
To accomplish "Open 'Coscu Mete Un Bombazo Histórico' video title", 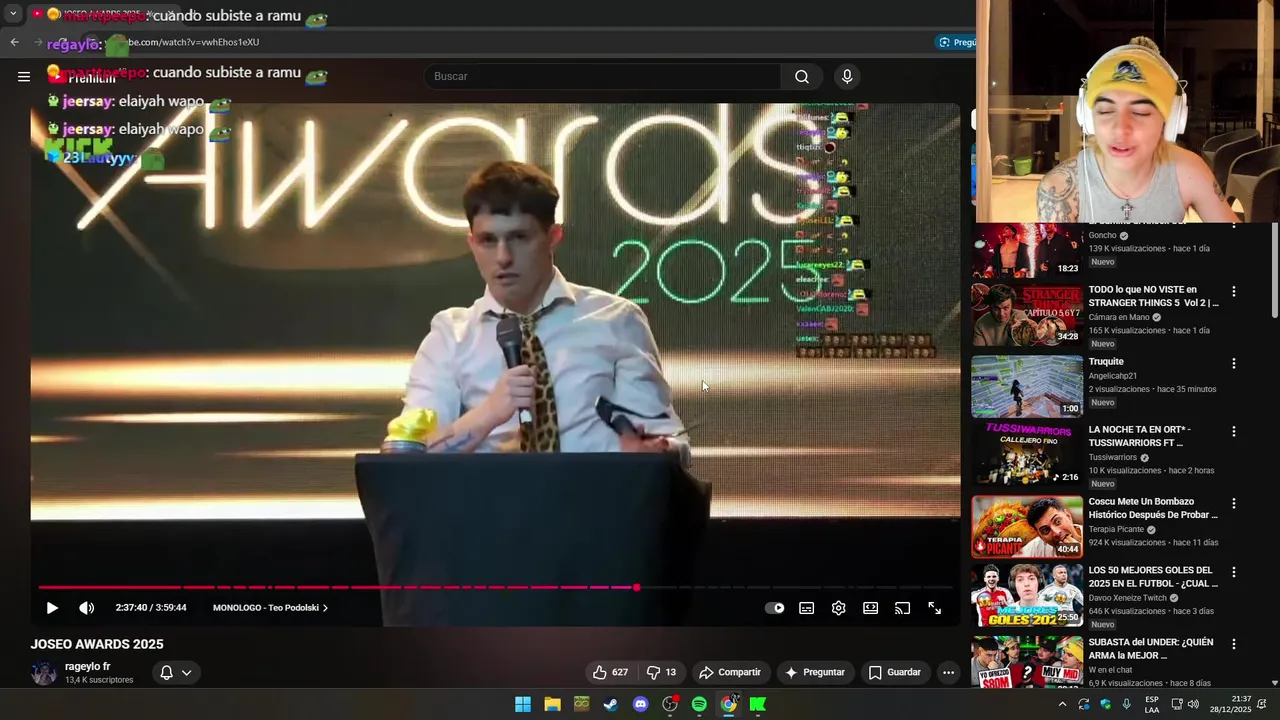I will 1153,508.
